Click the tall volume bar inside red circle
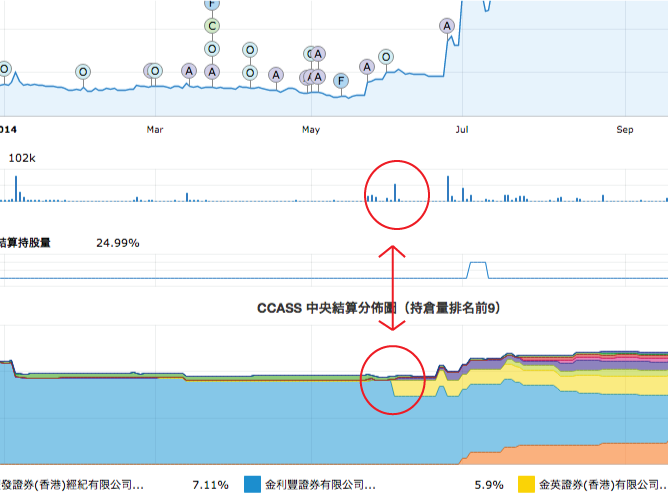 coord(395,192)
